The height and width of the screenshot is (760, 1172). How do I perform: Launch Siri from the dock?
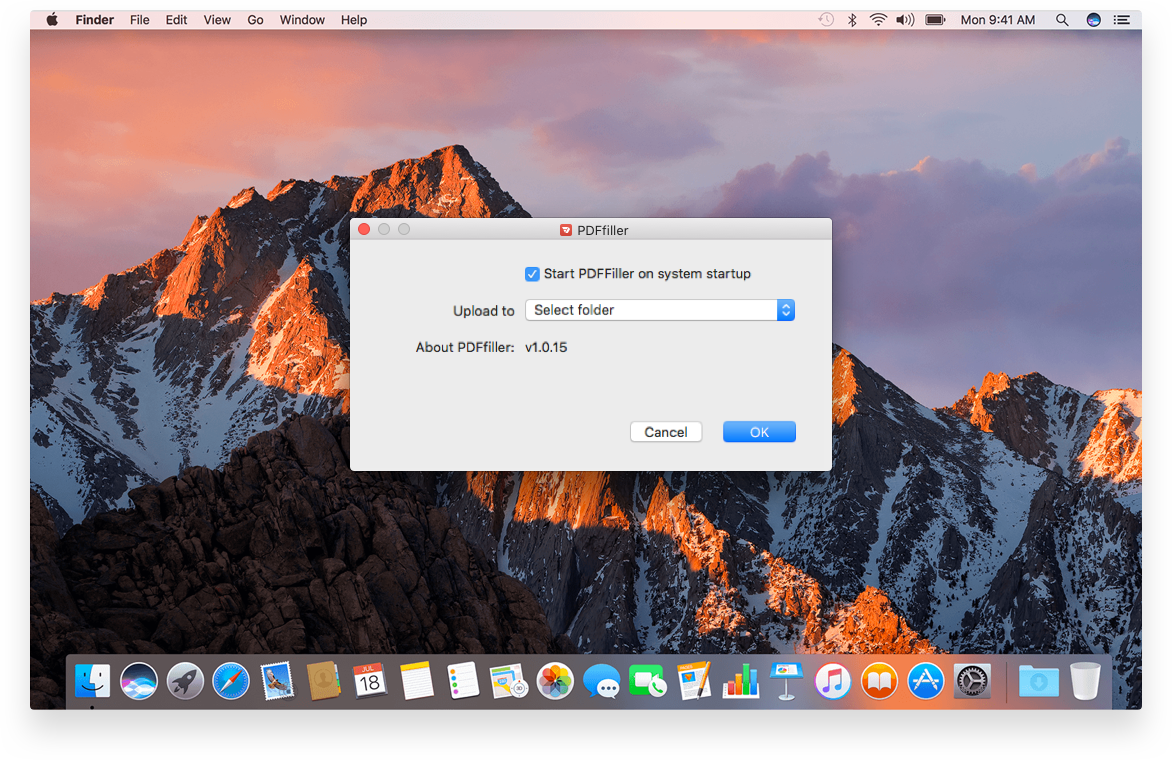(x=139, y=681)
